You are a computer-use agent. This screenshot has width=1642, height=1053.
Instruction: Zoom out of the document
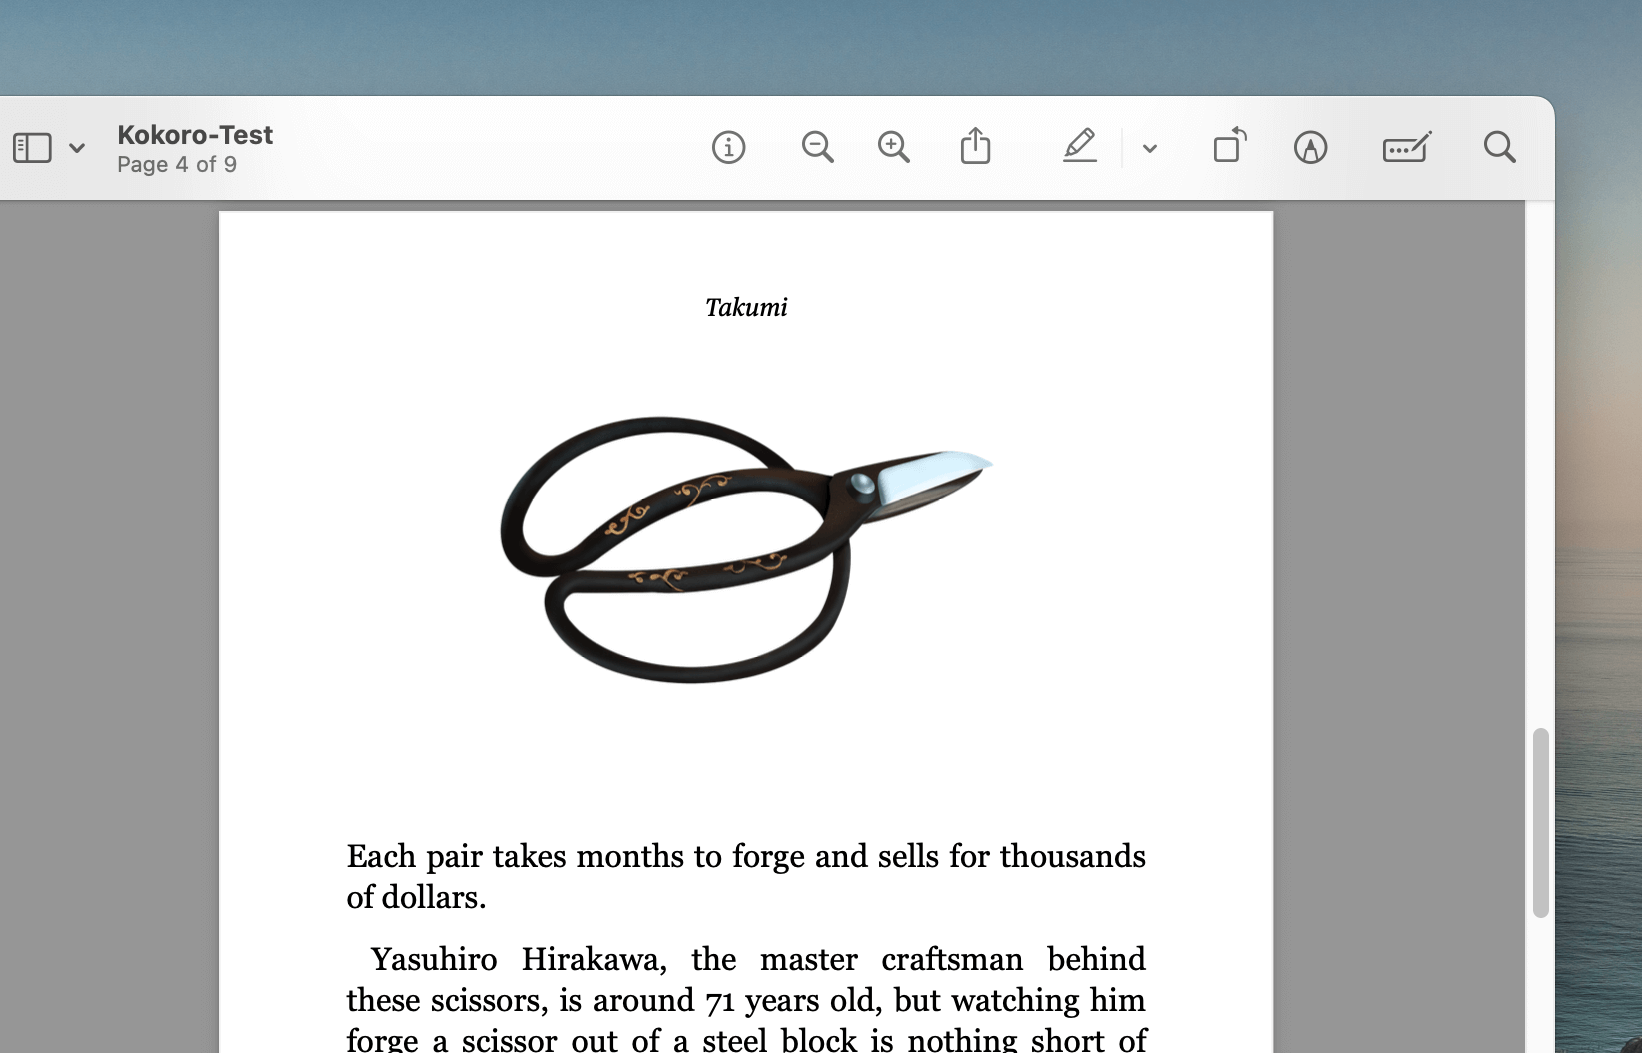pos(817,148)
